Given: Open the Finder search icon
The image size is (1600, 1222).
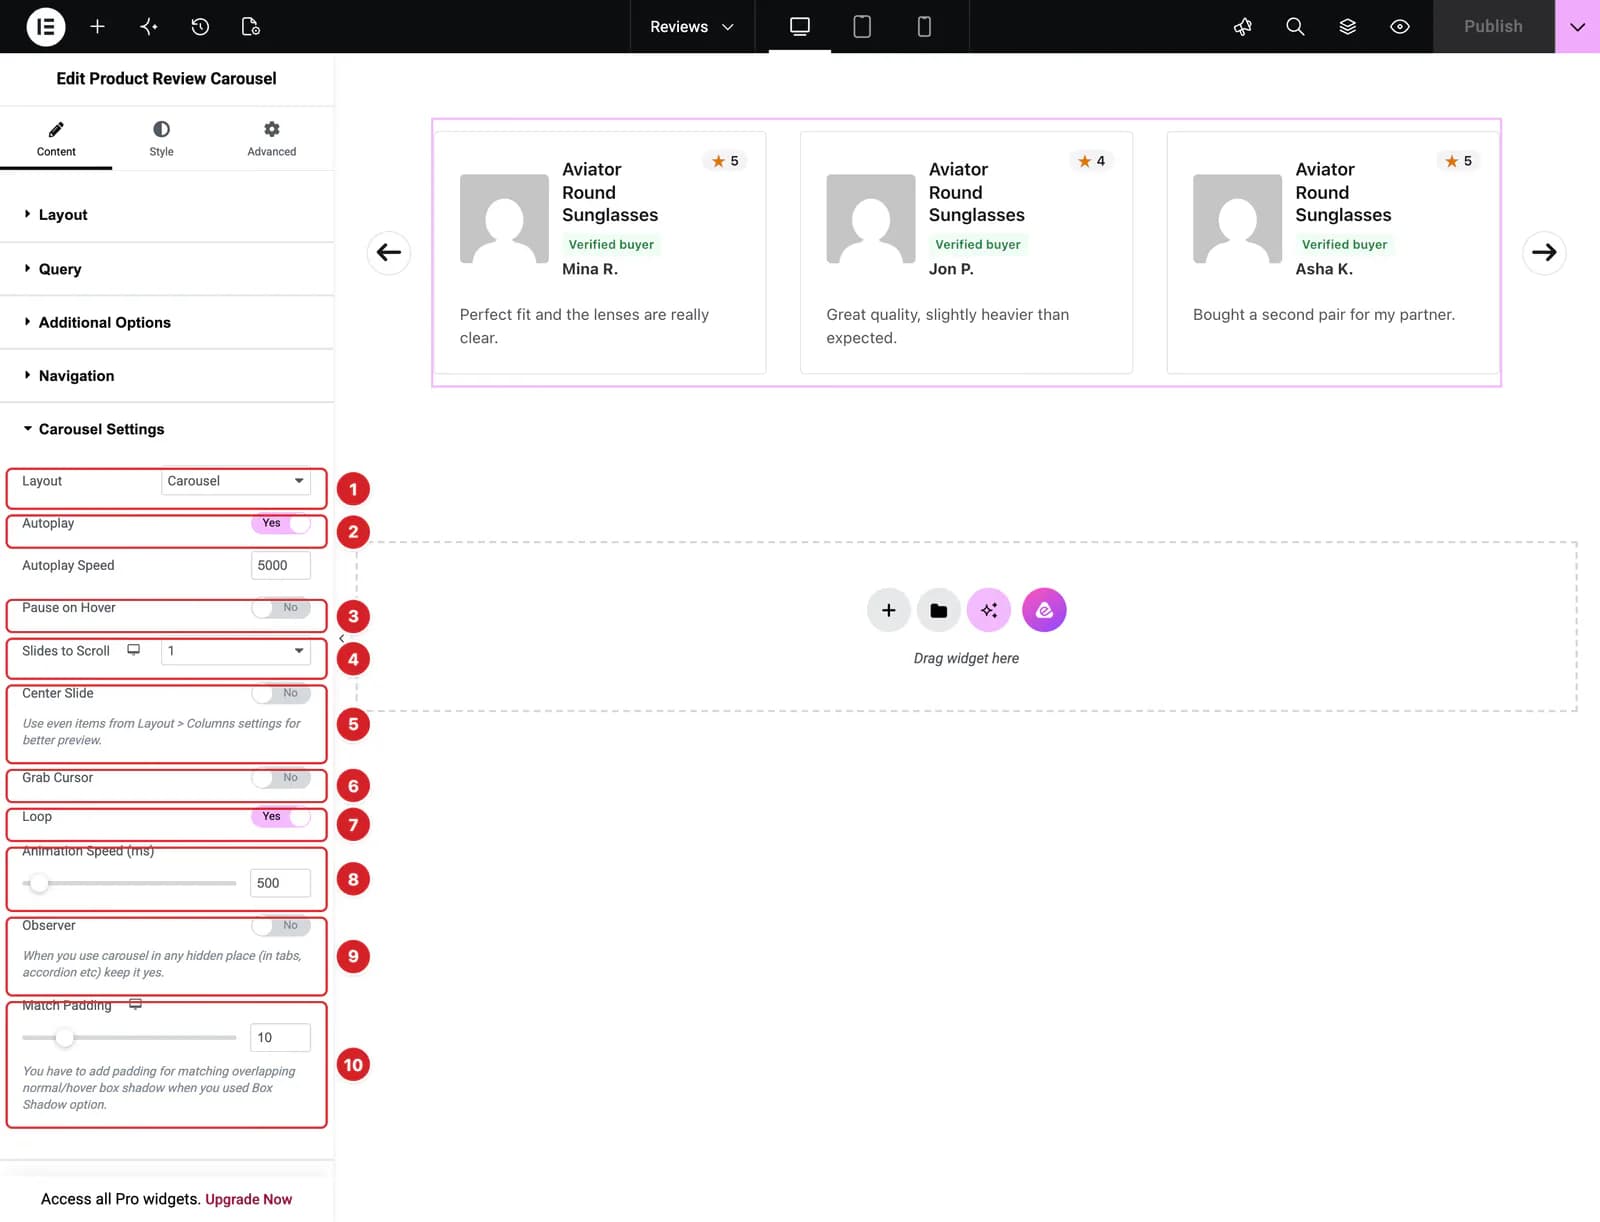Looking at the screenshot, I should click(1295, 27).
